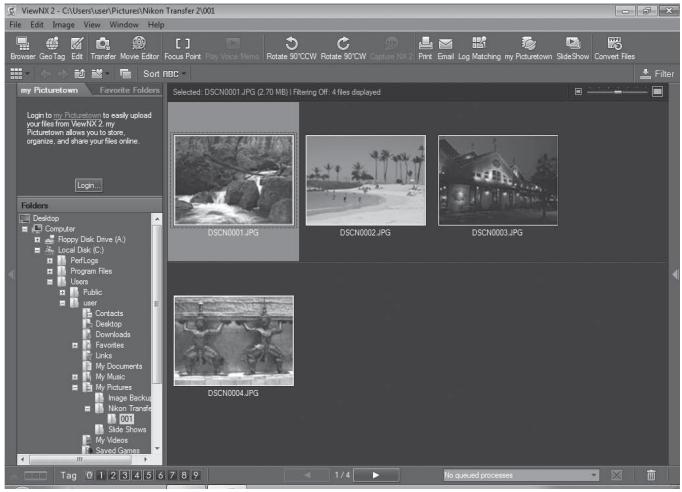Collapse the Computer tree node

[x=25, y=229]
